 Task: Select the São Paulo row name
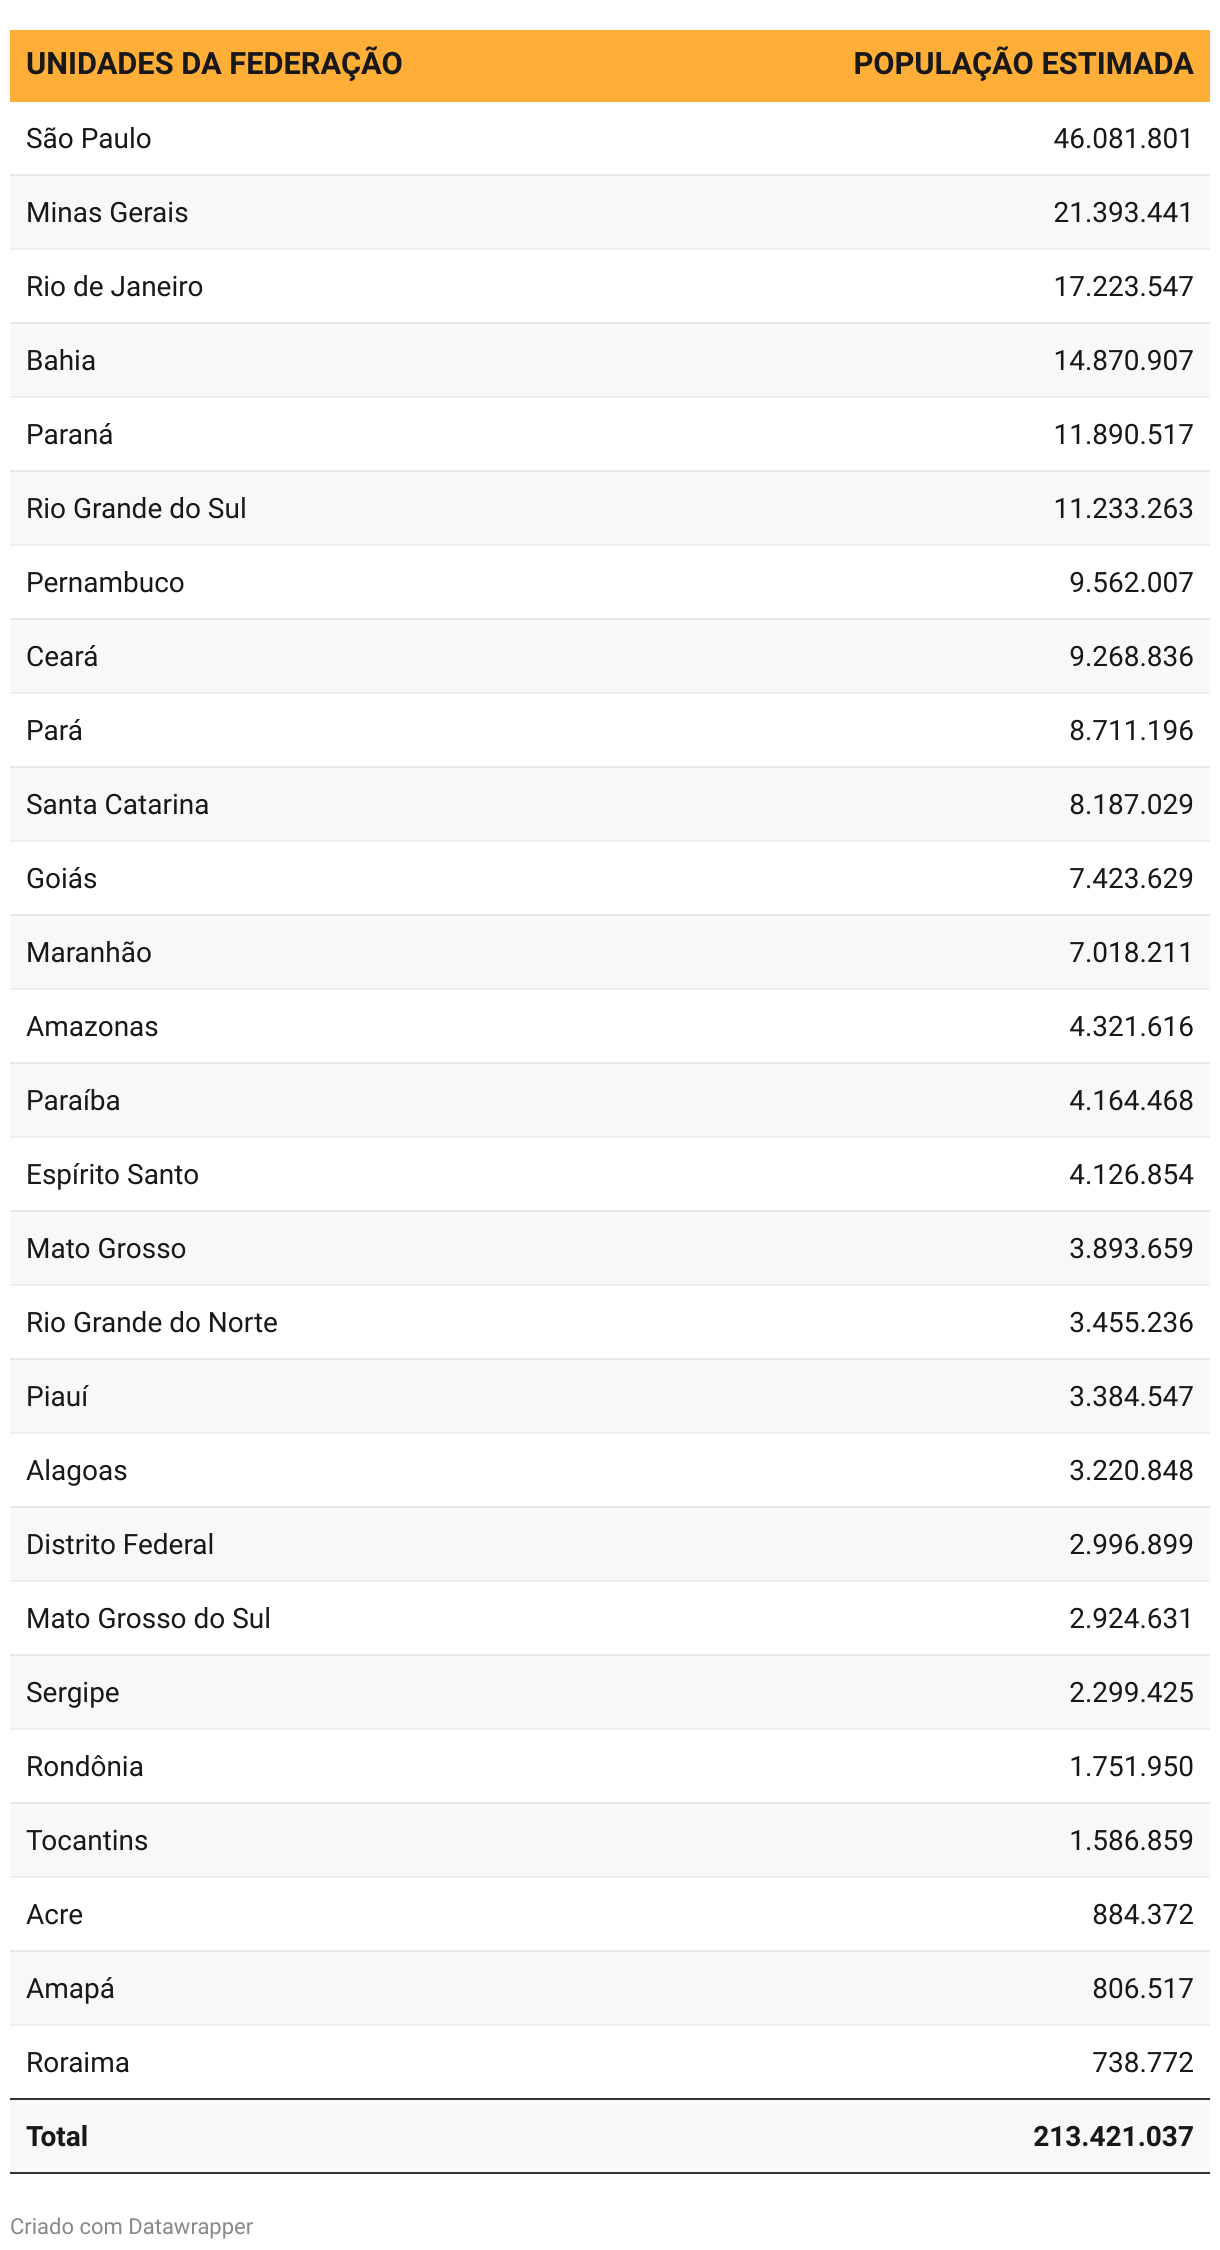(89, 139)
